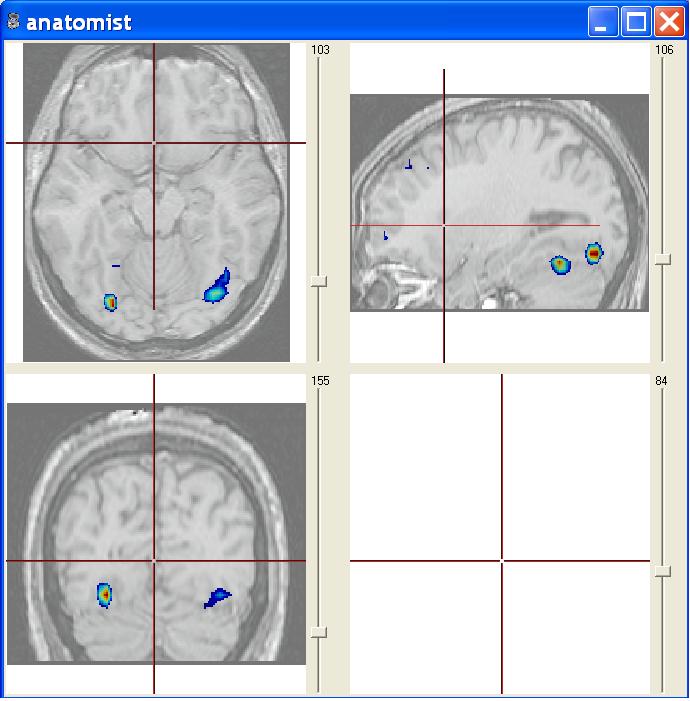Select the blue-green activation cluster in axial view

pos(216,289)
